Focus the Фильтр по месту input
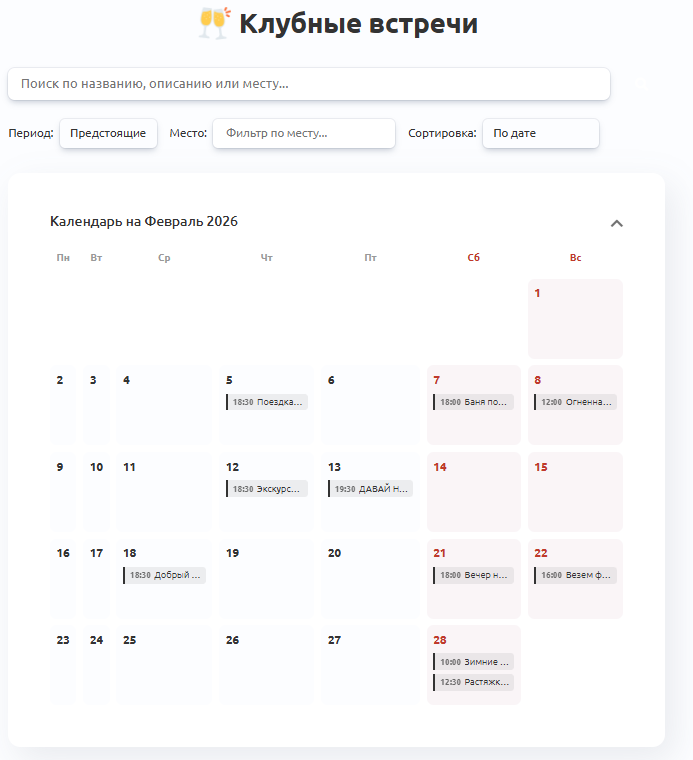Screen dimensions: 693x760 [x=304, y=133]
